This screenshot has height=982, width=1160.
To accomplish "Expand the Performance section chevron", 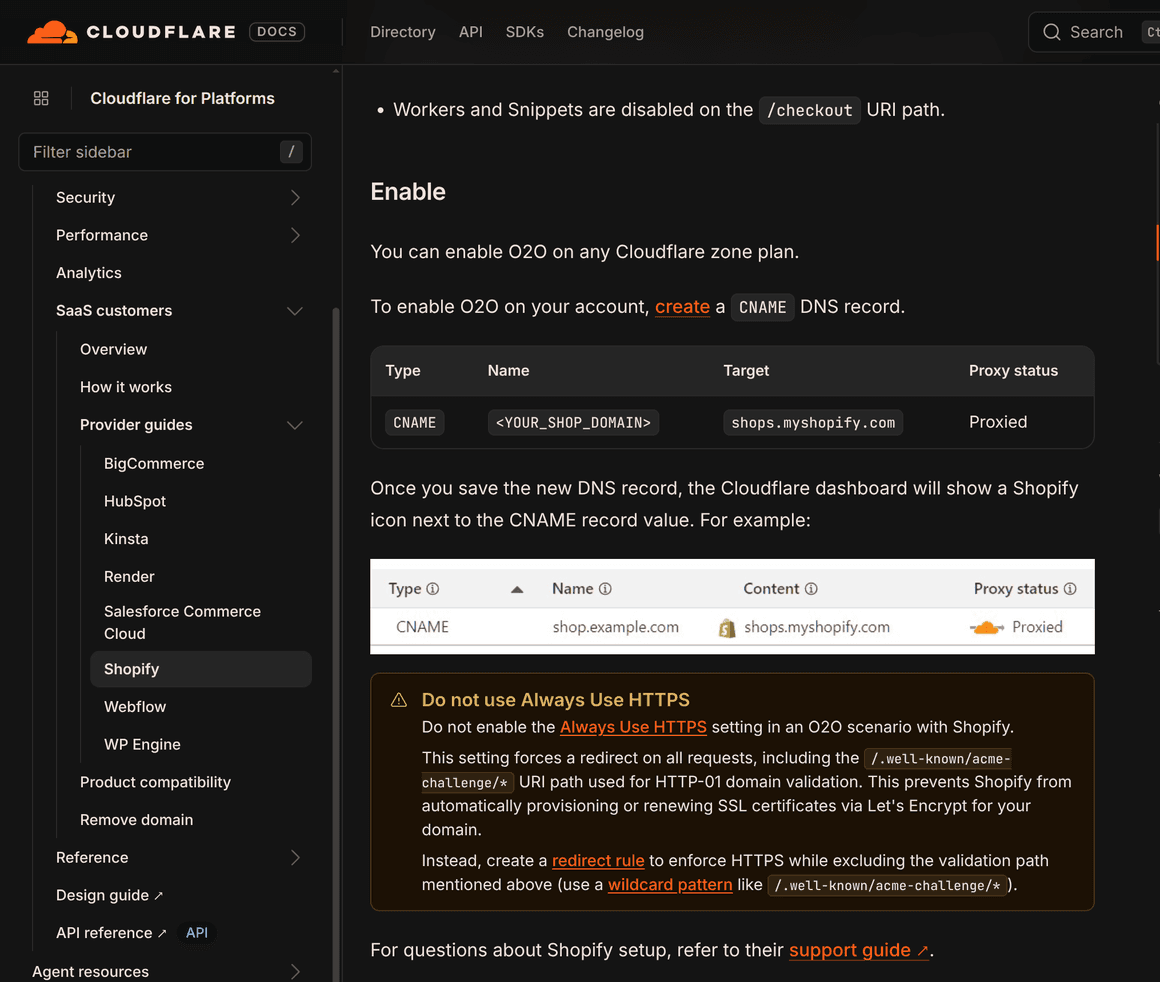I will pos(295,235).
